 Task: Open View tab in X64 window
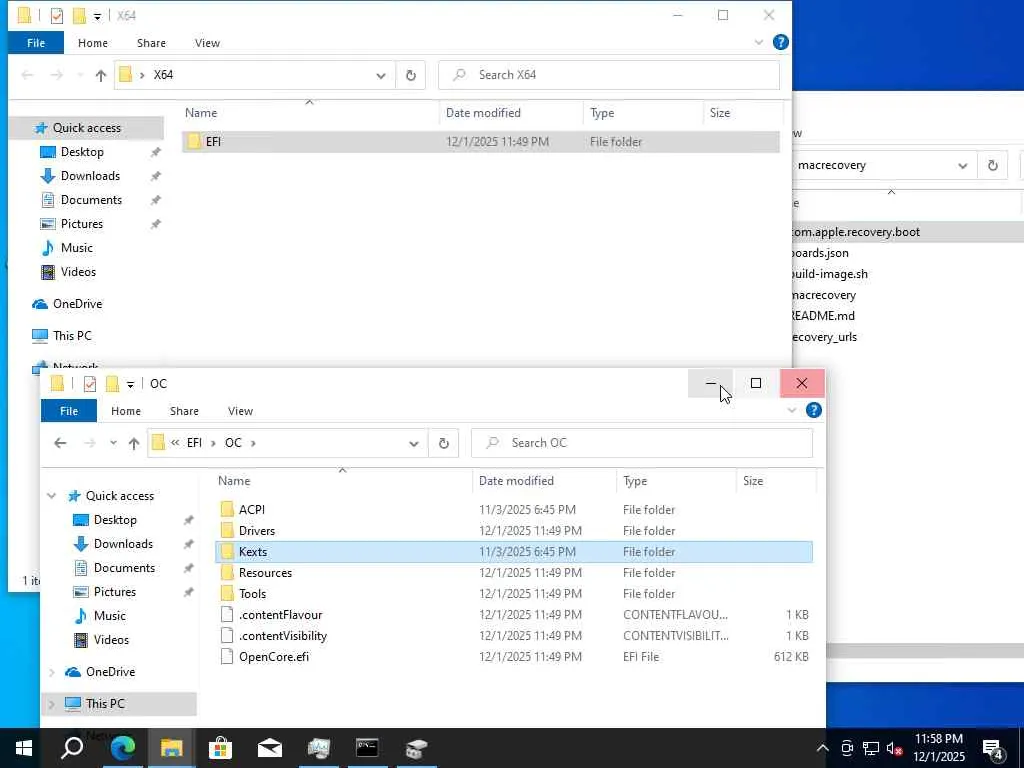click(x=207, y=43)
